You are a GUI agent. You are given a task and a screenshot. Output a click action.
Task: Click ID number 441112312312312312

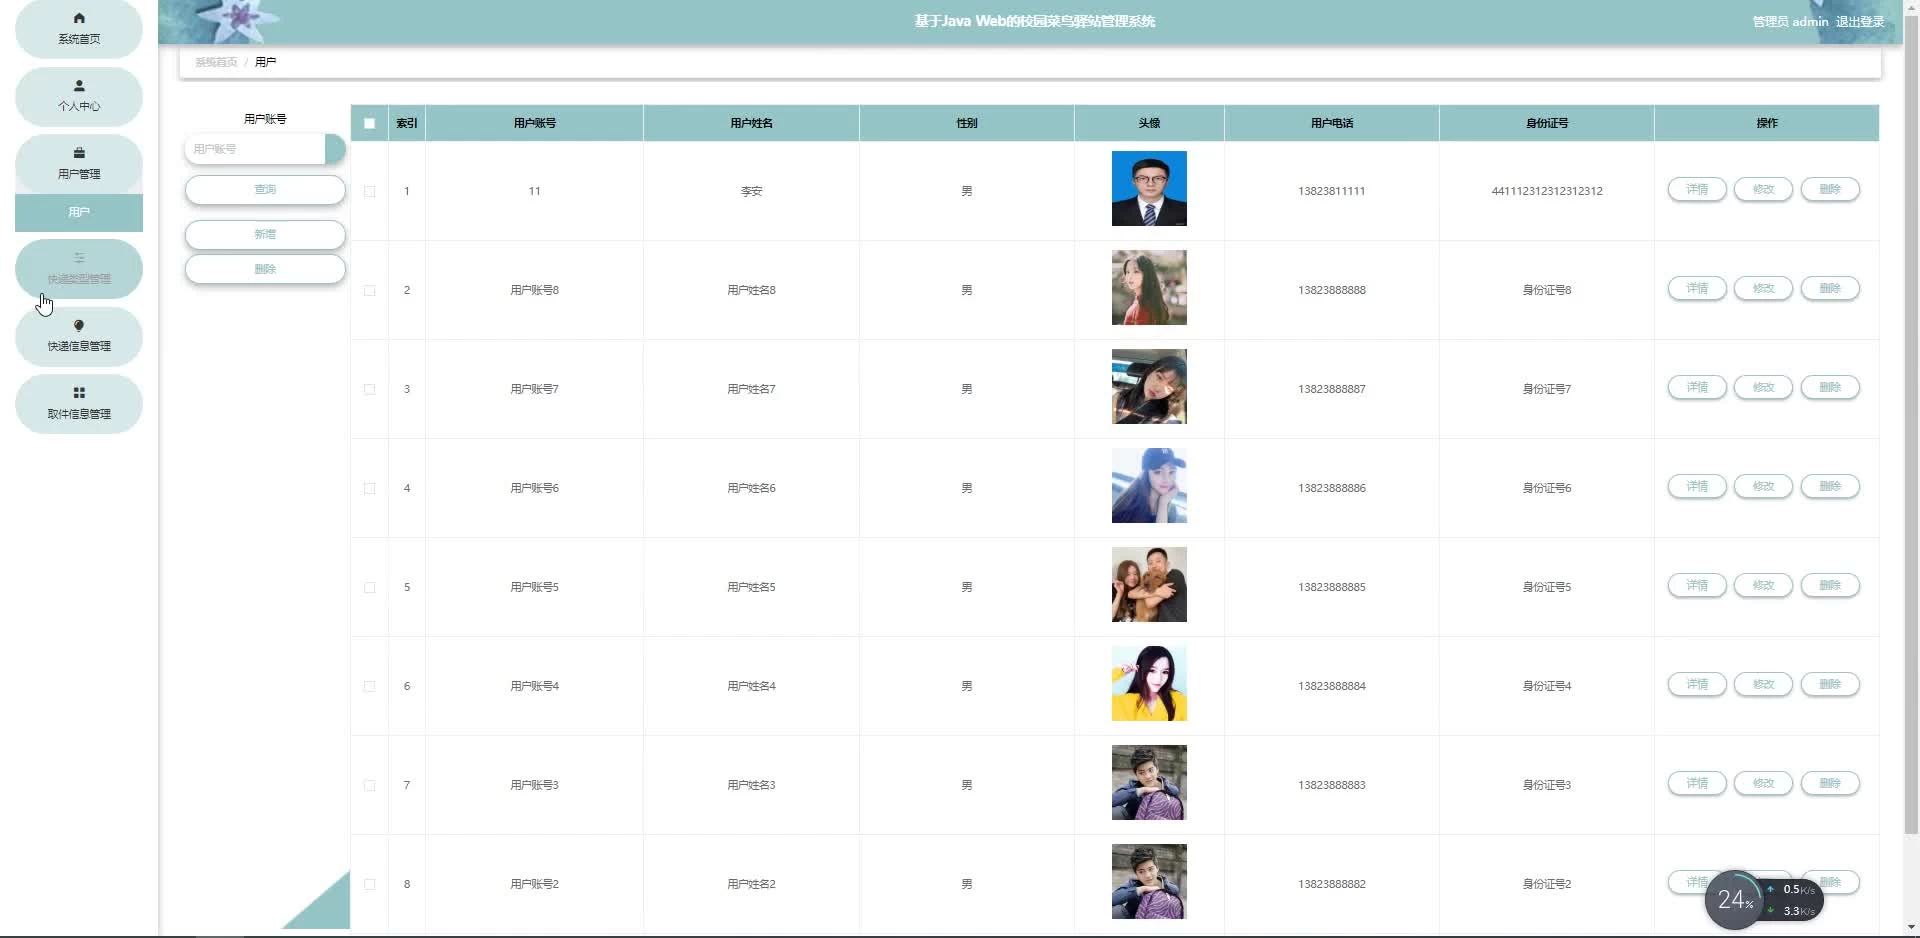point(1547,191)
